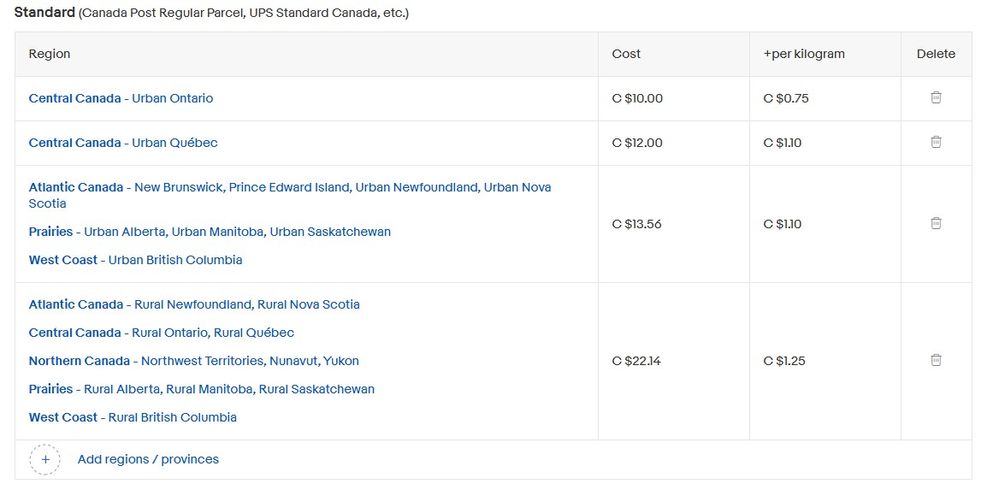Edit Prairies Urban Alberta region link

point(209,232)
